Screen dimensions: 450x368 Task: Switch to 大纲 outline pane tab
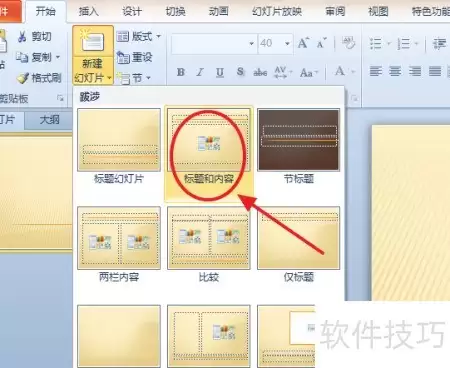[x=49, y=119]
